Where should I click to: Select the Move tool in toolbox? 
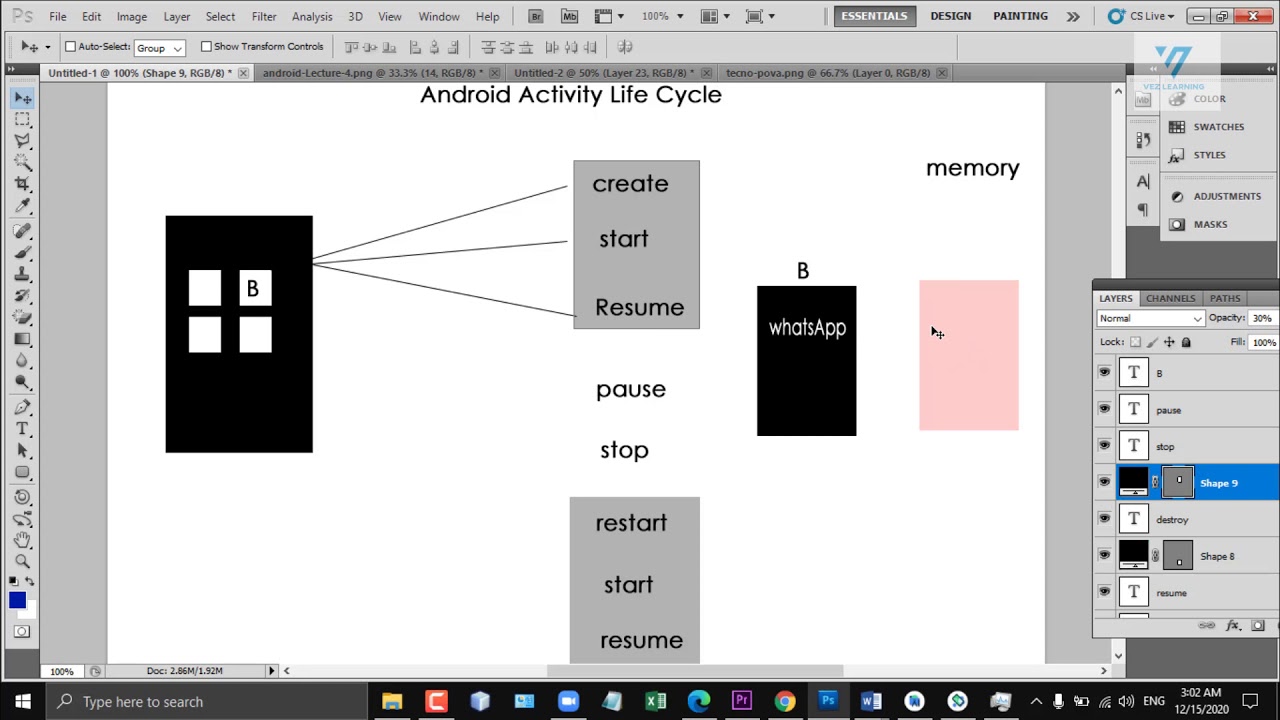pyautogui.click(x=22, y=97)
